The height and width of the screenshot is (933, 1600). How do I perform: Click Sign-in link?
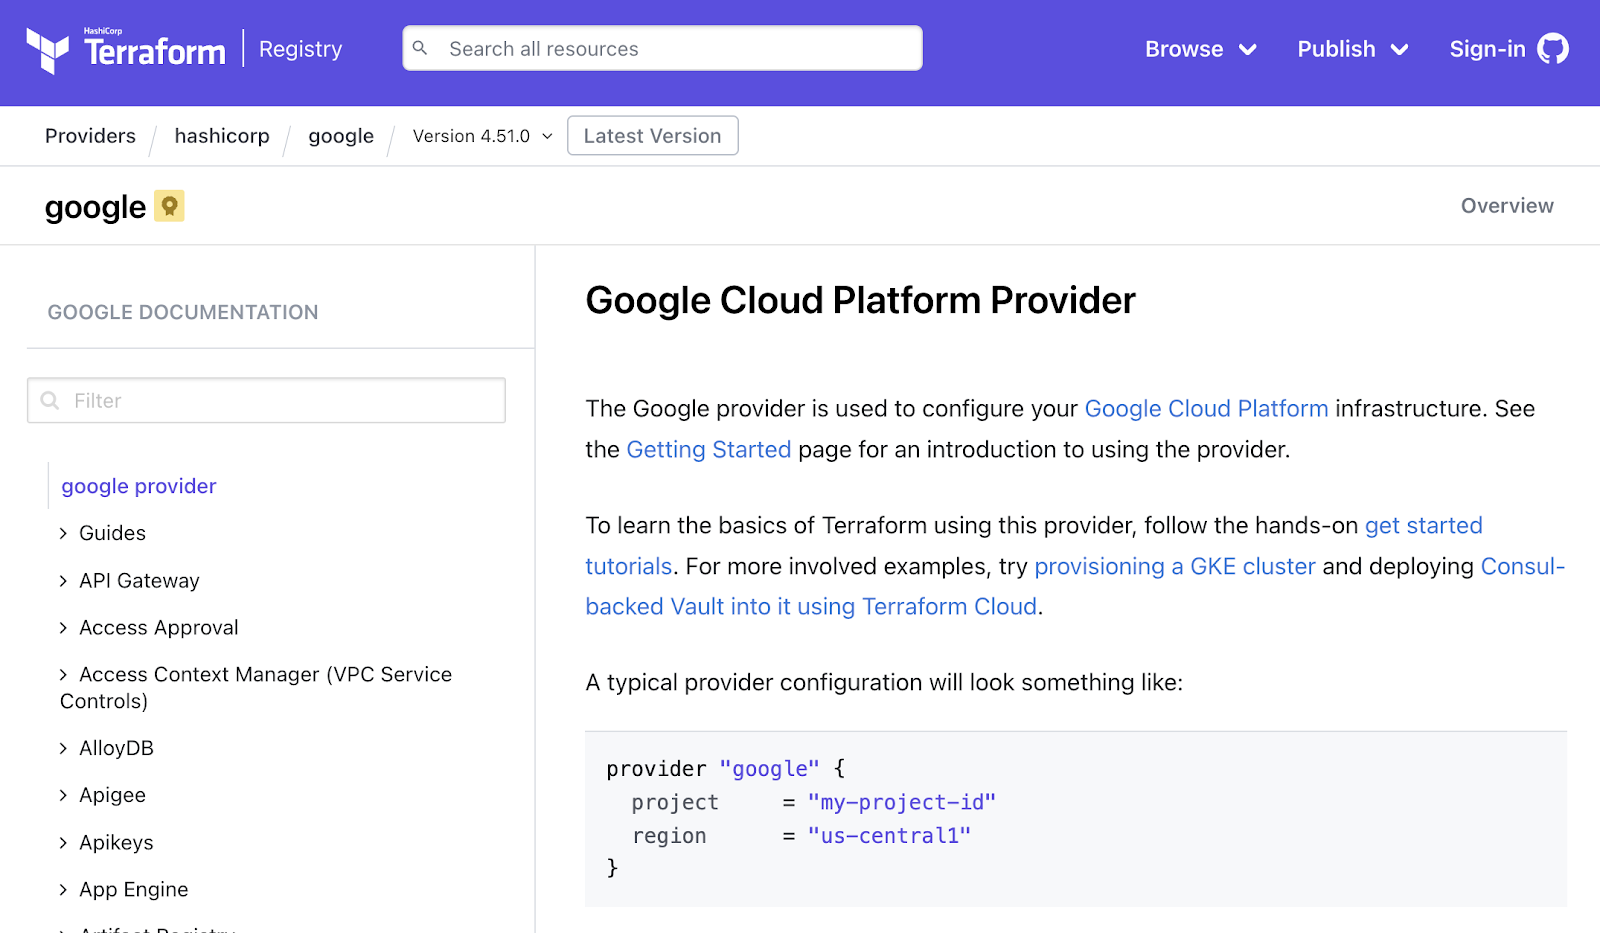coord(1487,49)
